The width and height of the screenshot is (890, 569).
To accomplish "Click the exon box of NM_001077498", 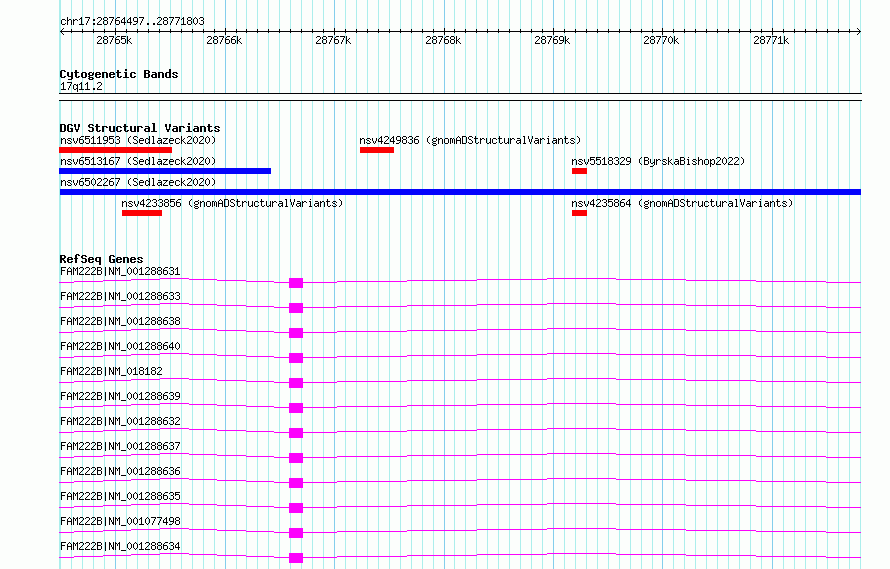I will point(296,533).
